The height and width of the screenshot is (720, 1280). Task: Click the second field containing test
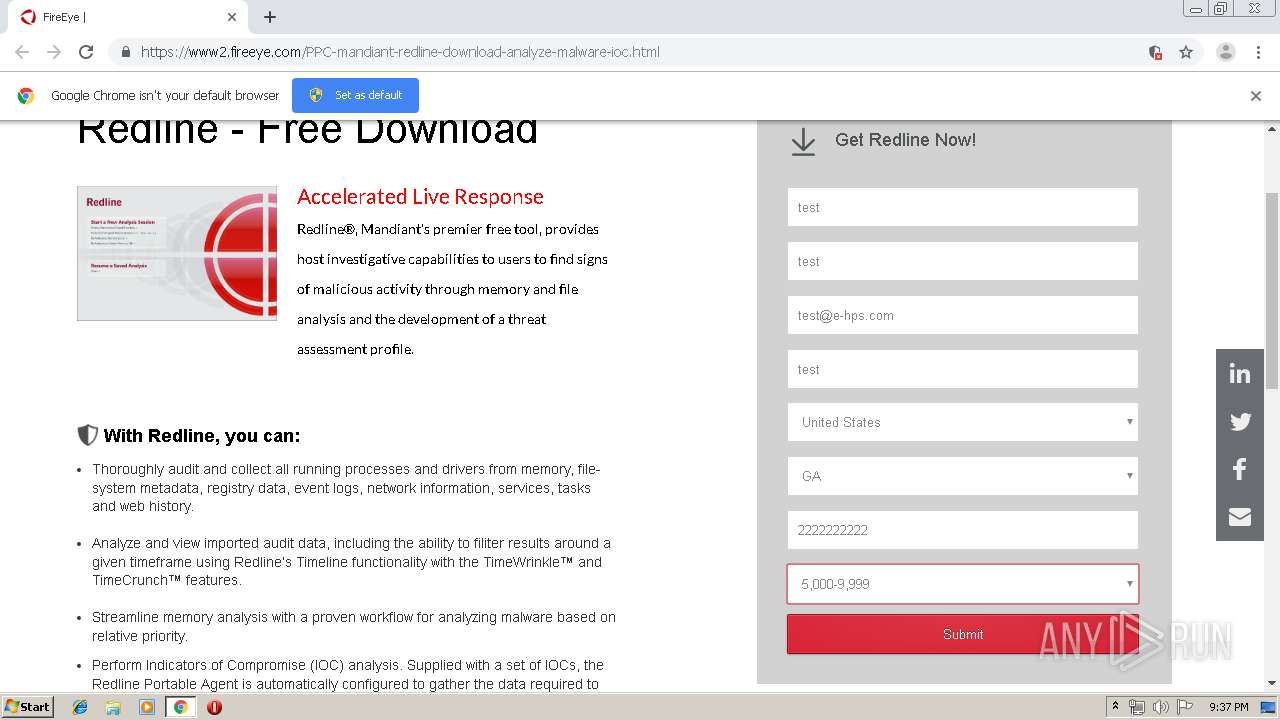963,261
